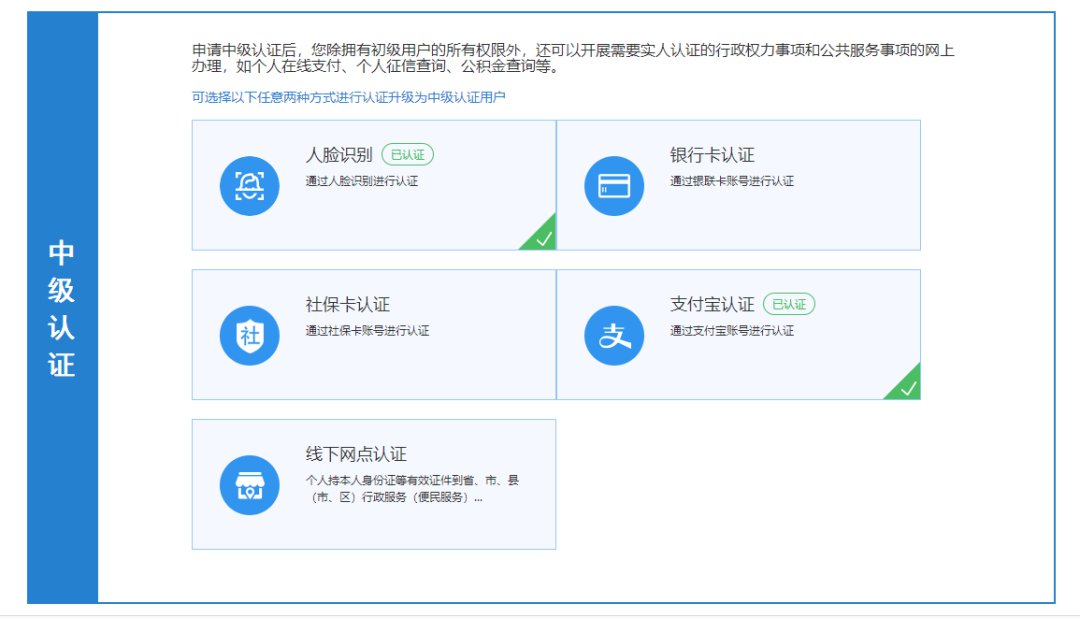Click 通过支付宝账号进行认证 description

coord(732,330)
